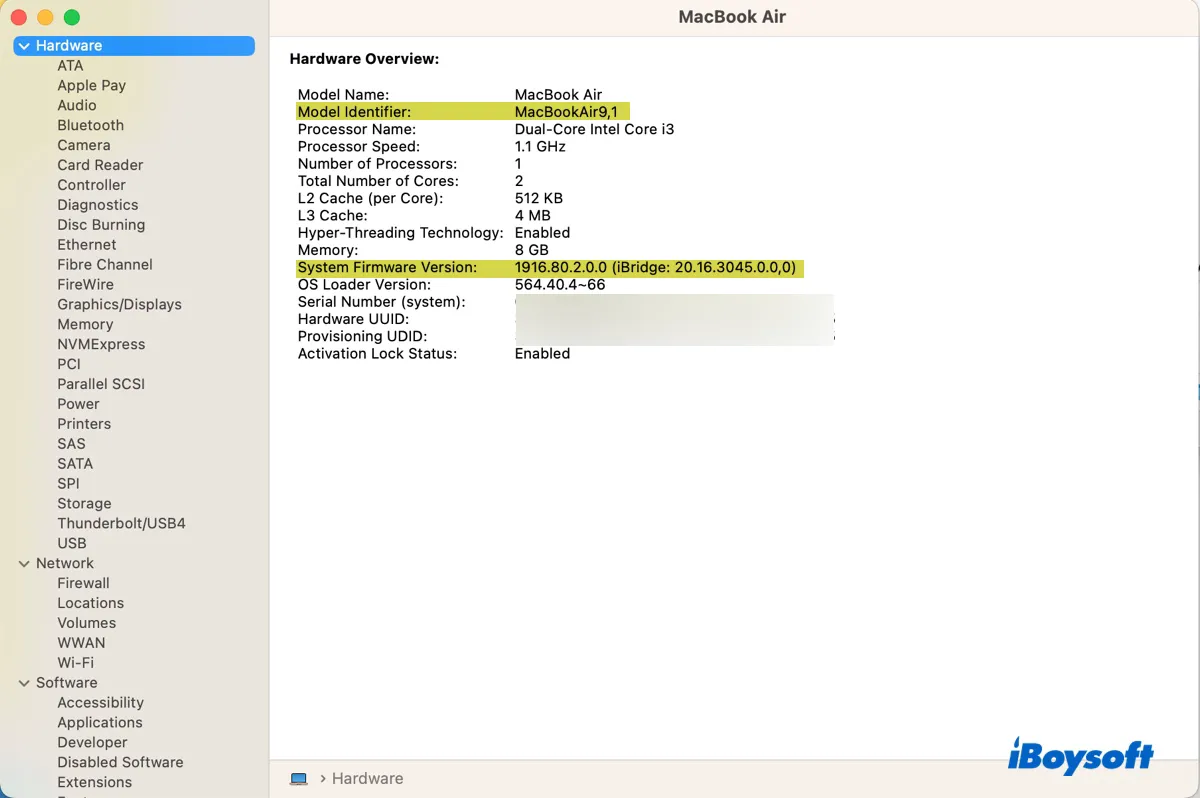This screenshot has height=798, width=1200.
Task: Open Apple Pay in the sidebar
Action: tap(91, 86)
